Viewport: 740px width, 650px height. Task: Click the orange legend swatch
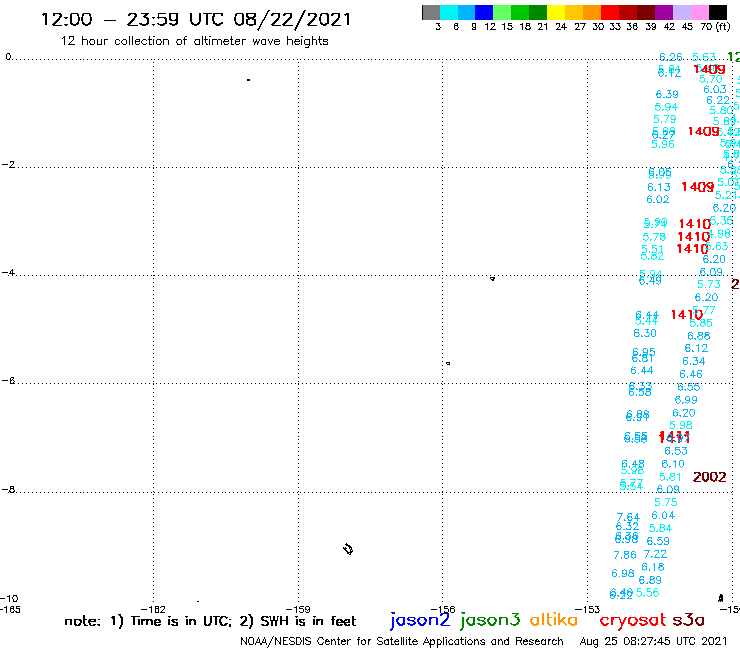[x=592, y=12]
